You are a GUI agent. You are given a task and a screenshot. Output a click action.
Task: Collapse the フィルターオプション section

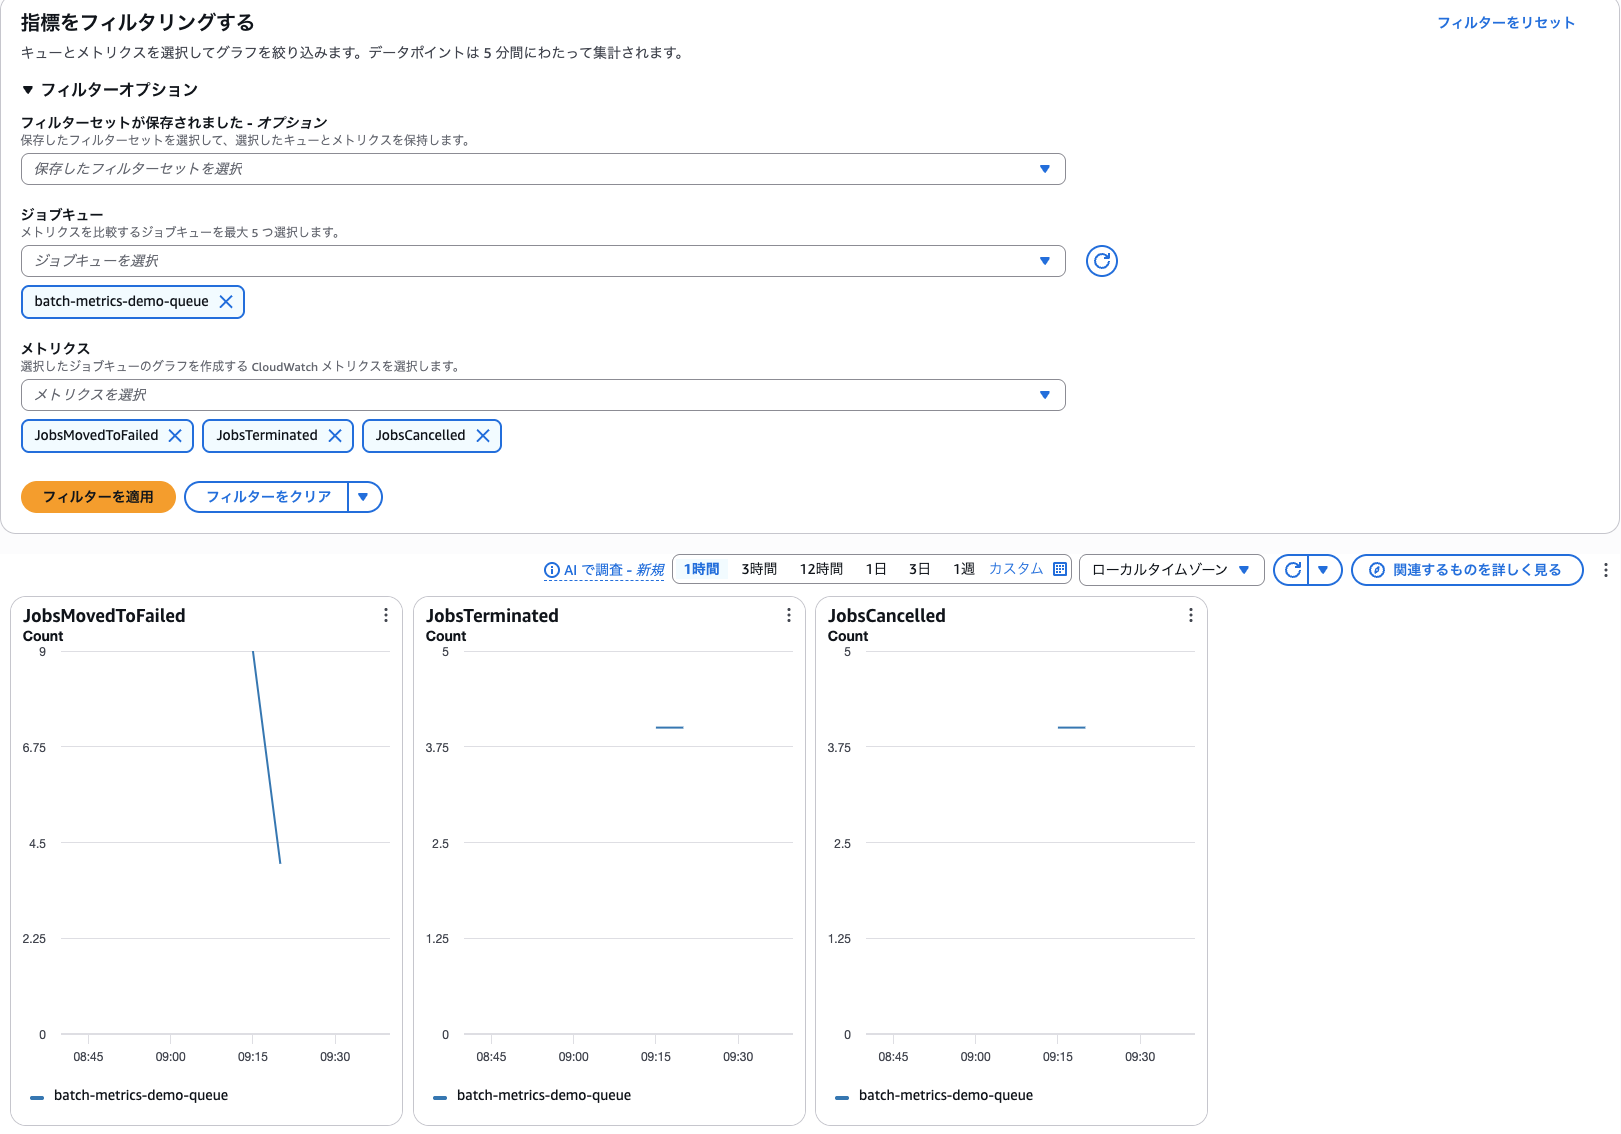110,90
